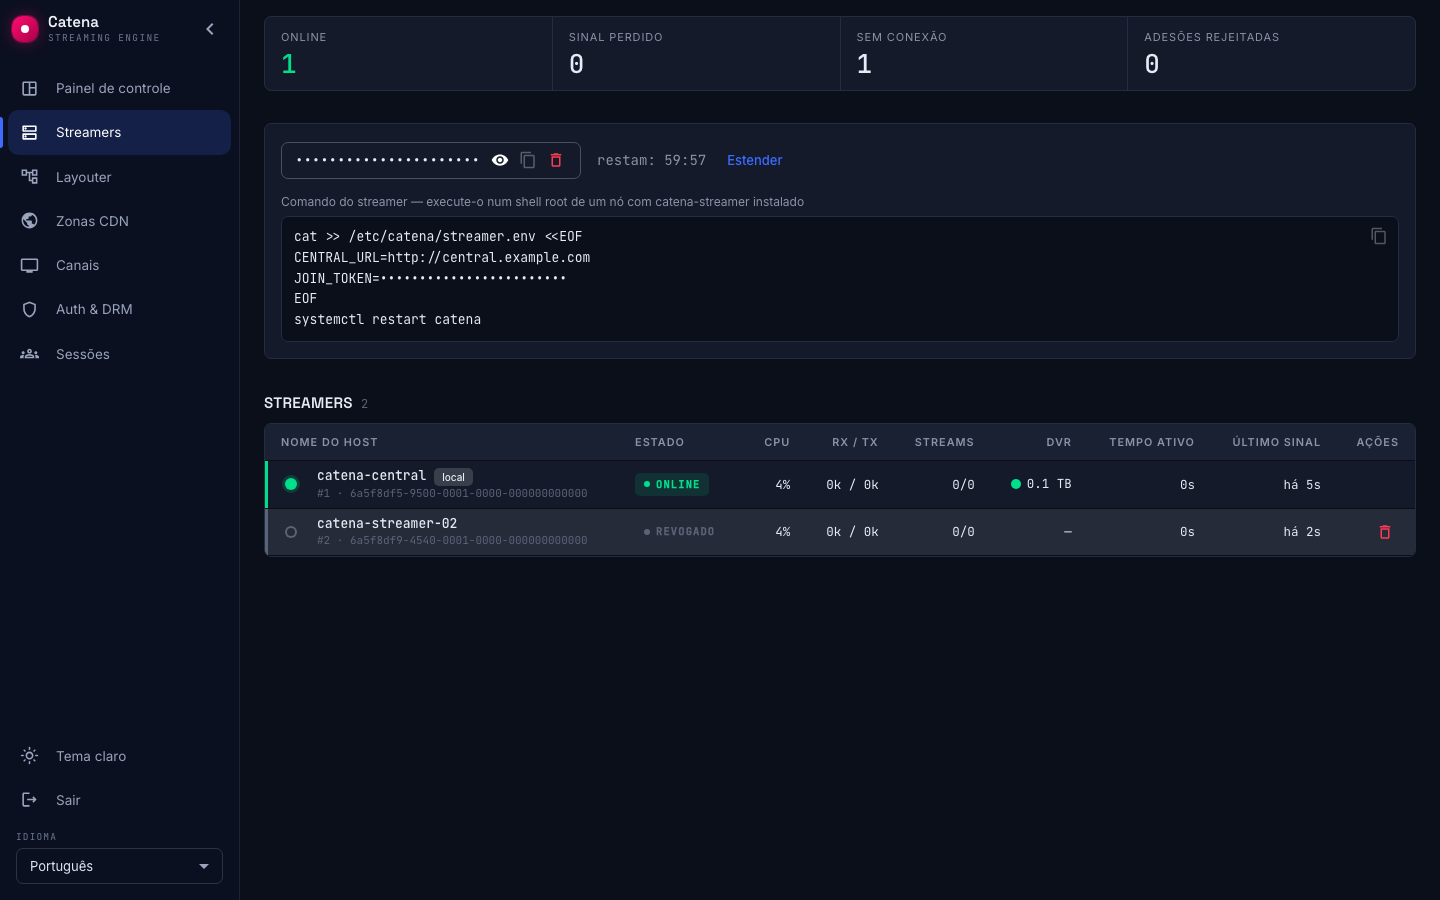The width and height of the screenshot is (1440, 900).
Task: Click the Zonas CDN globe icon
Action: (x=30, y=221)
